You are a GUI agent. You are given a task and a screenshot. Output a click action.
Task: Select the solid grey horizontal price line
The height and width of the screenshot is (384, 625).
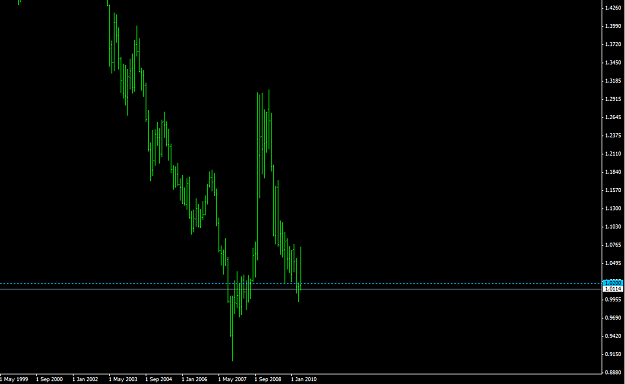(301, 289)
